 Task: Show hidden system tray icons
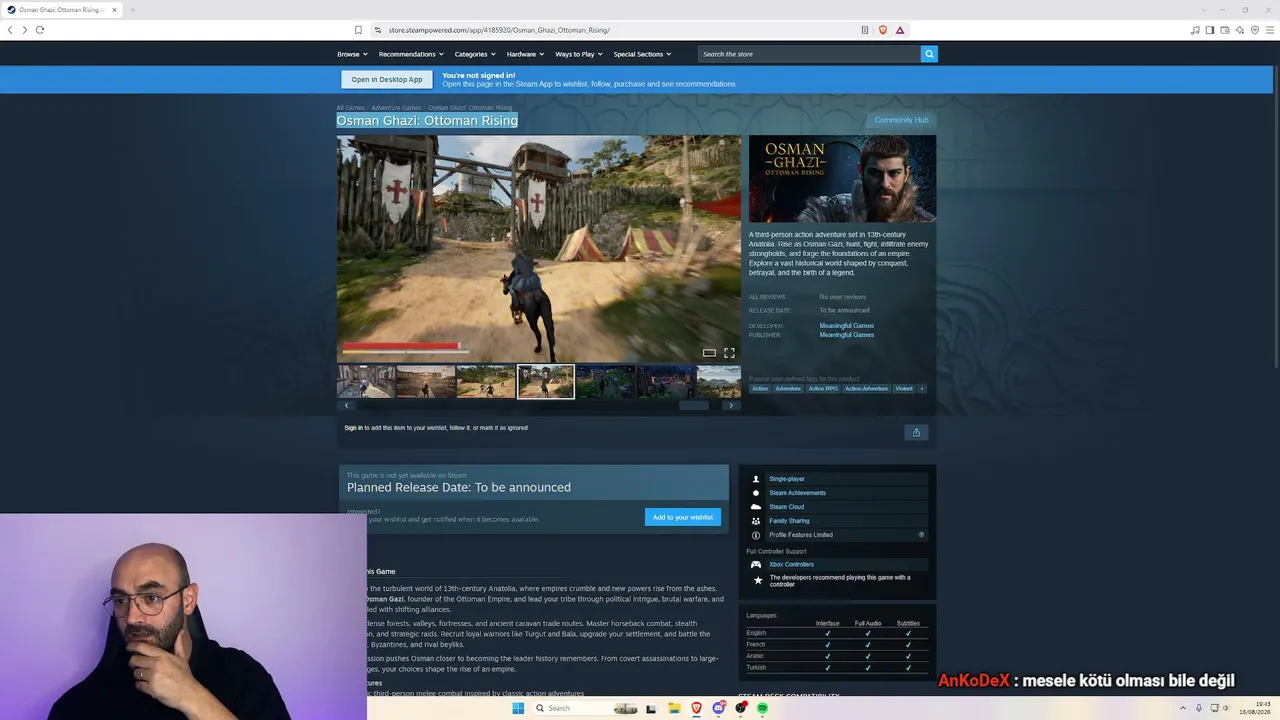click(1184, 708)
